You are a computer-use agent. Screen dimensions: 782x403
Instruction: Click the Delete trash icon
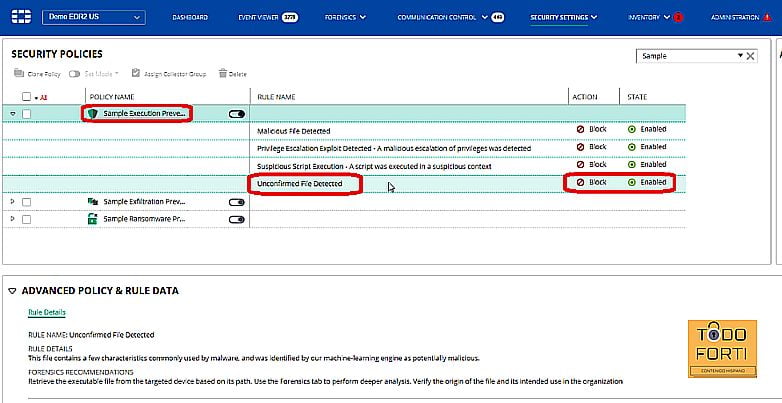click(222, 74)
